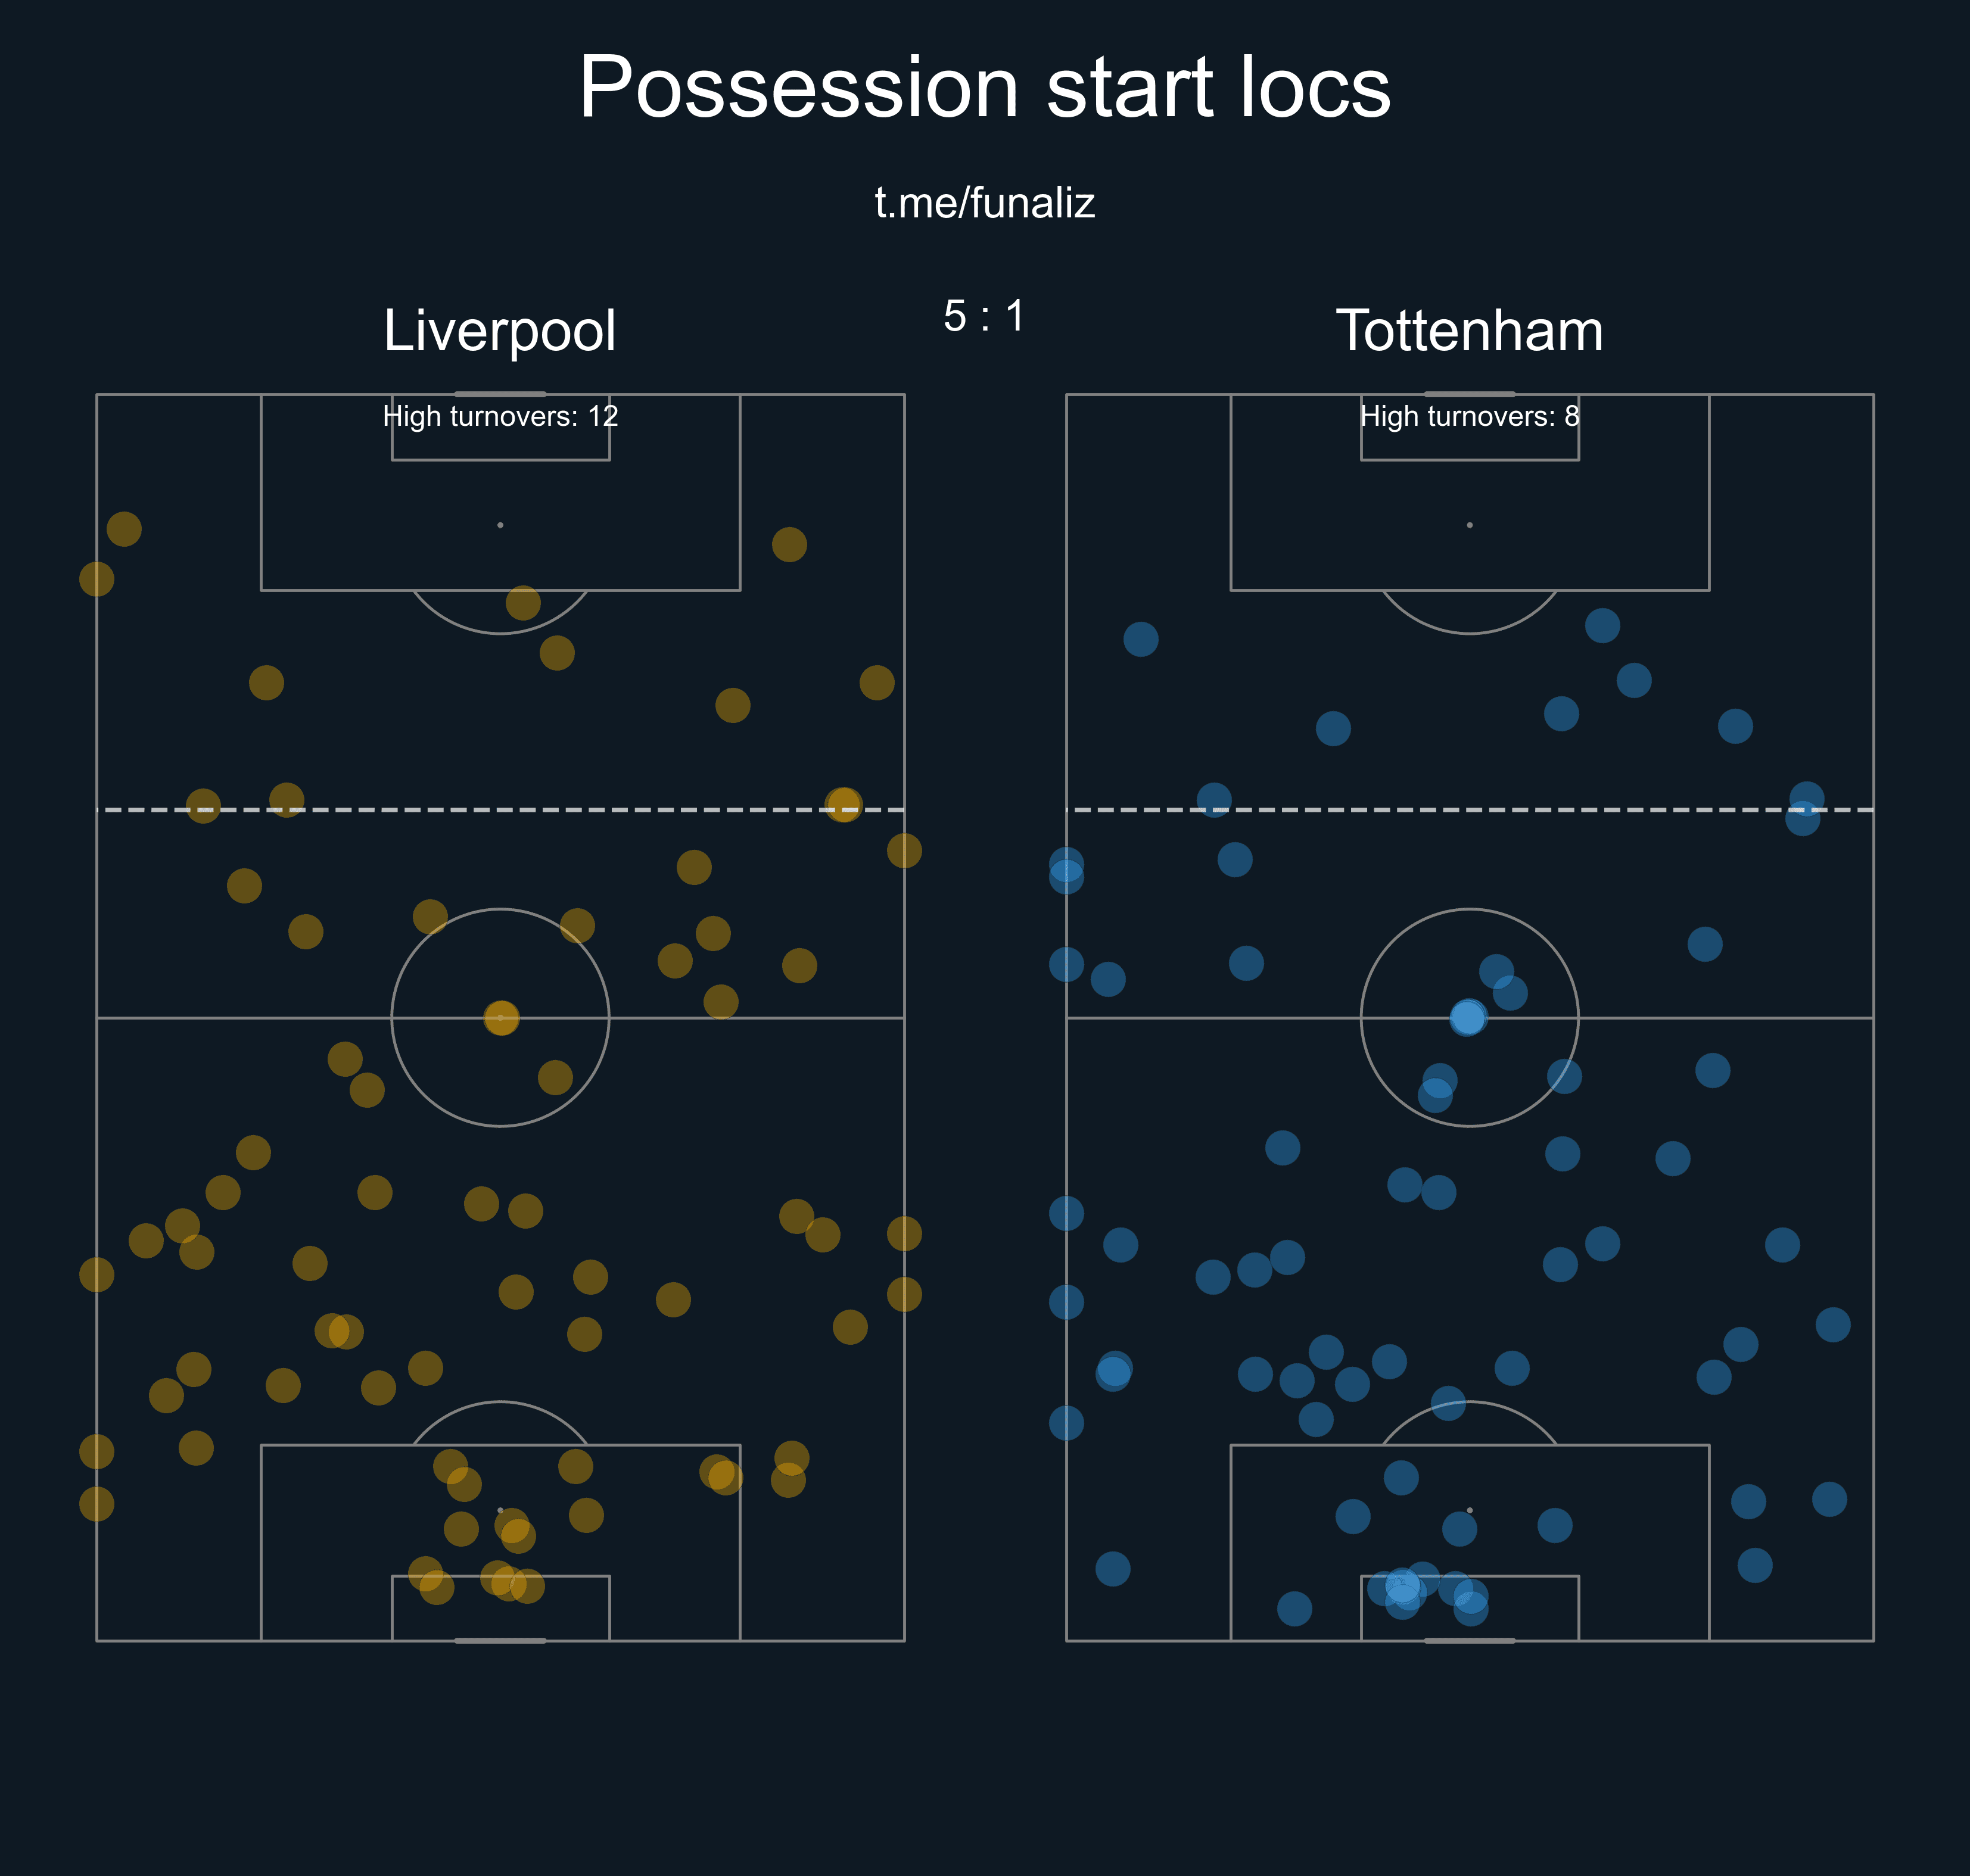Click the top goal on Tottenham's pitch
Viewport: 1970px width, 1876px height.
click(x=1469, y=394)
